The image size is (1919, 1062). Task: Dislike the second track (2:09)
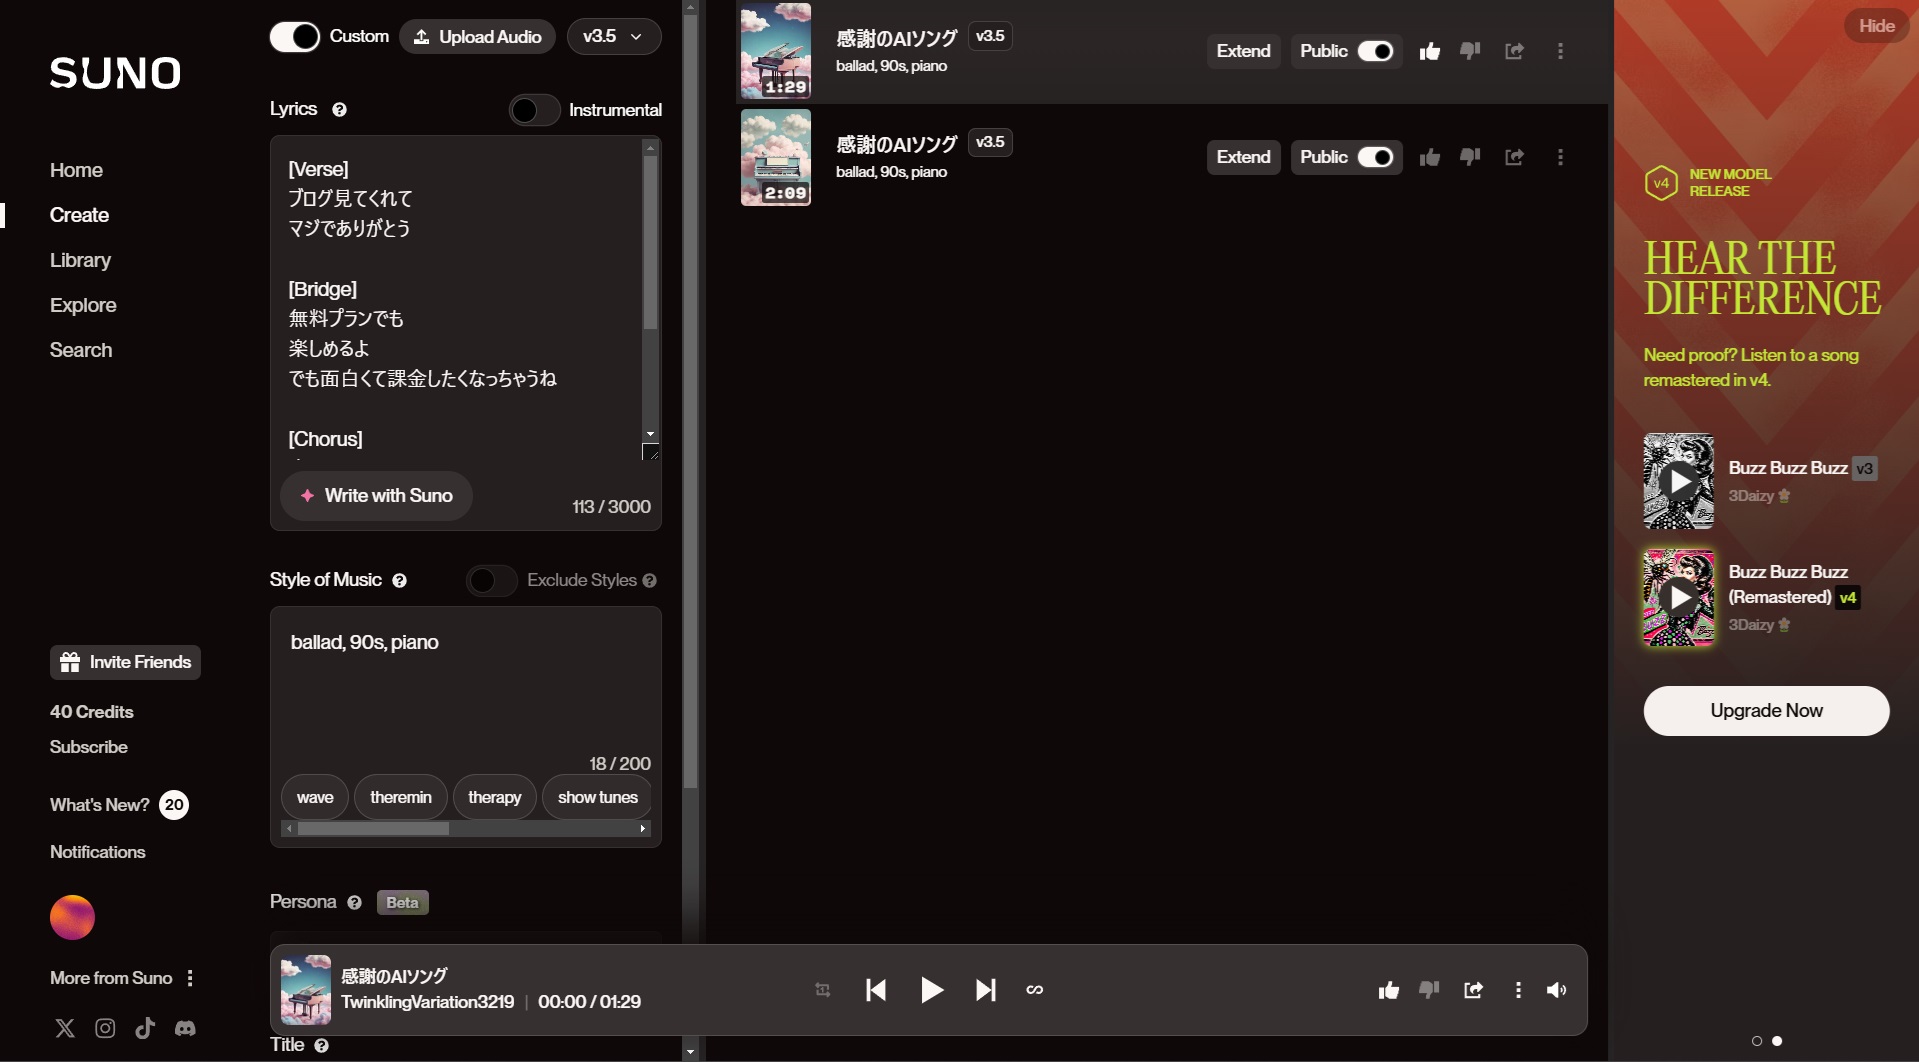click(x=1470, y=157)
